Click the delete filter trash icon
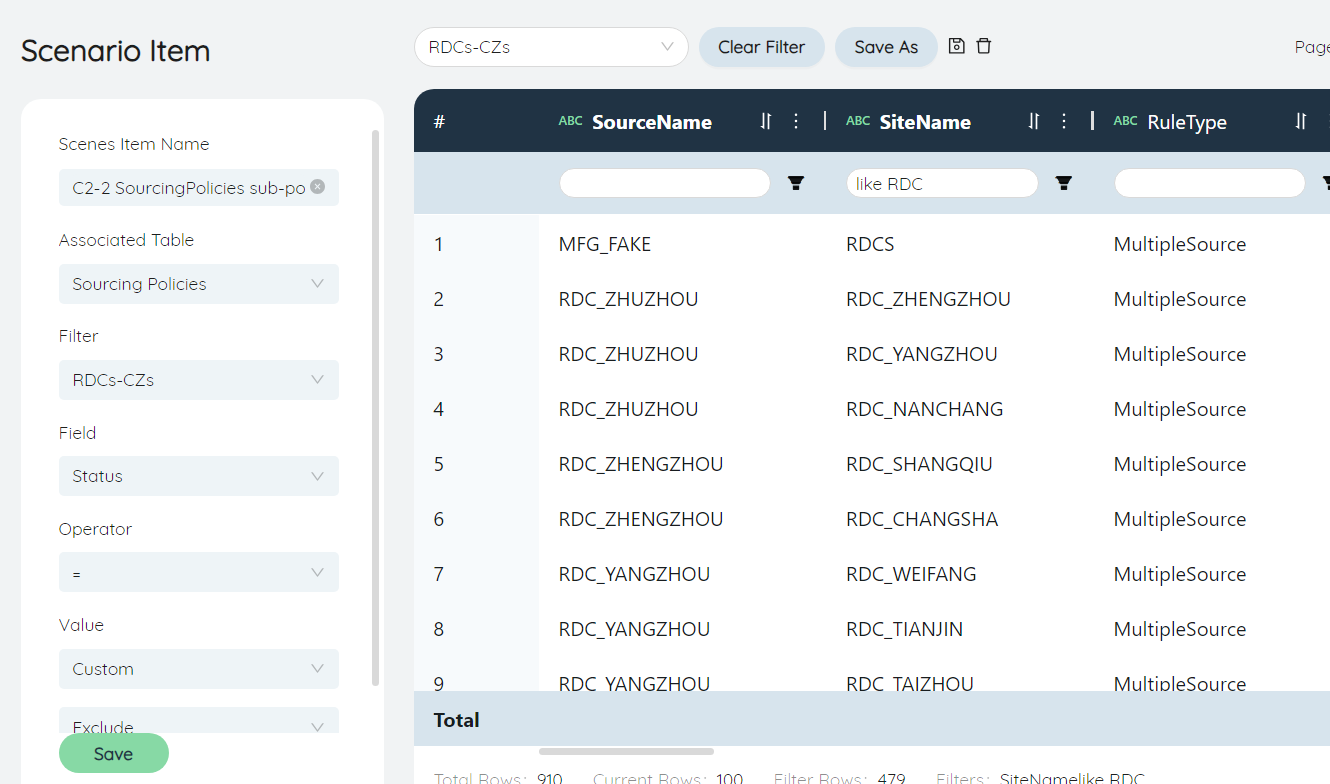 point(984,46)
